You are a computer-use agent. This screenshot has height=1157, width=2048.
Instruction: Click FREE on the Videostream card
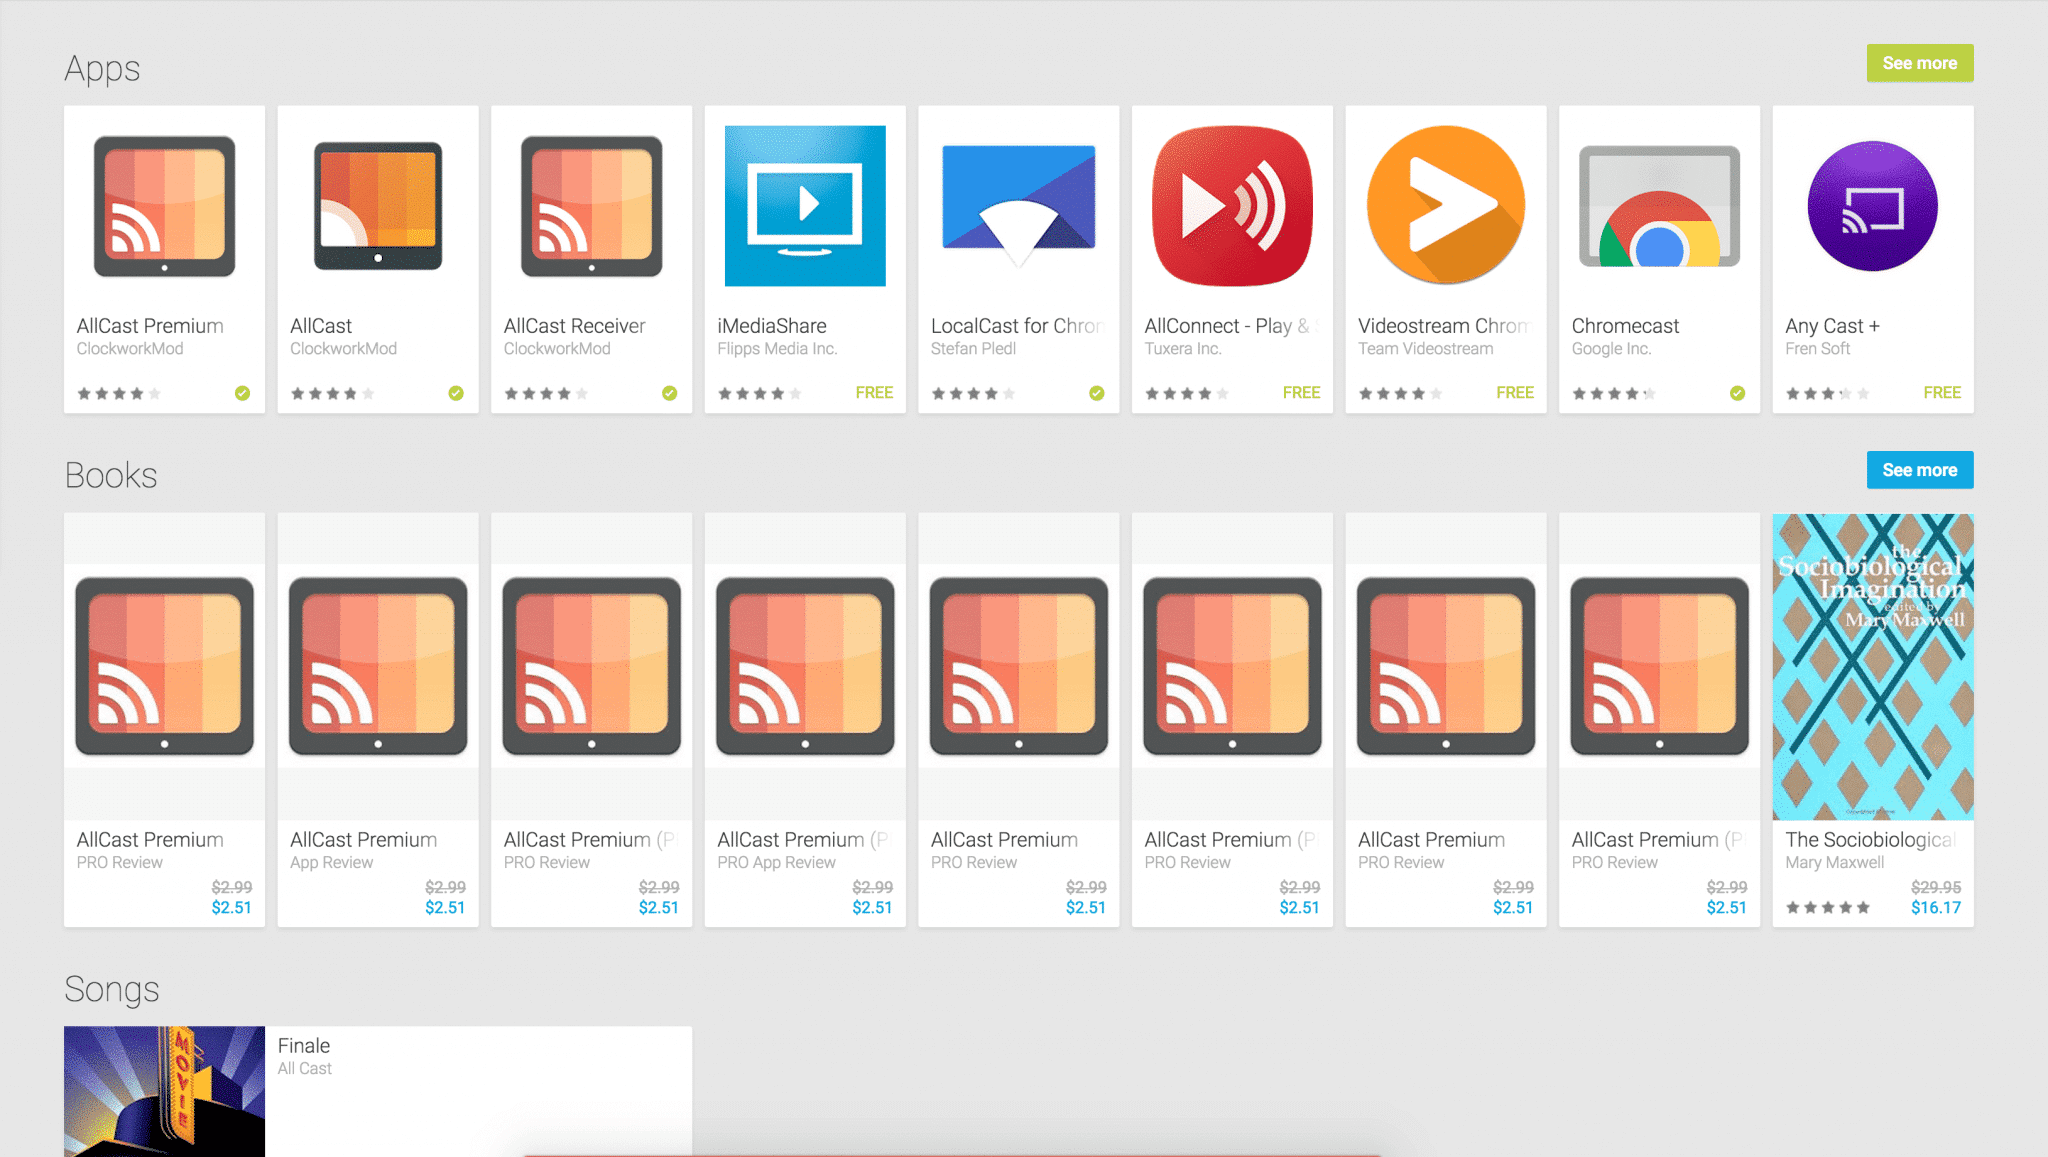coord(1515,393)
